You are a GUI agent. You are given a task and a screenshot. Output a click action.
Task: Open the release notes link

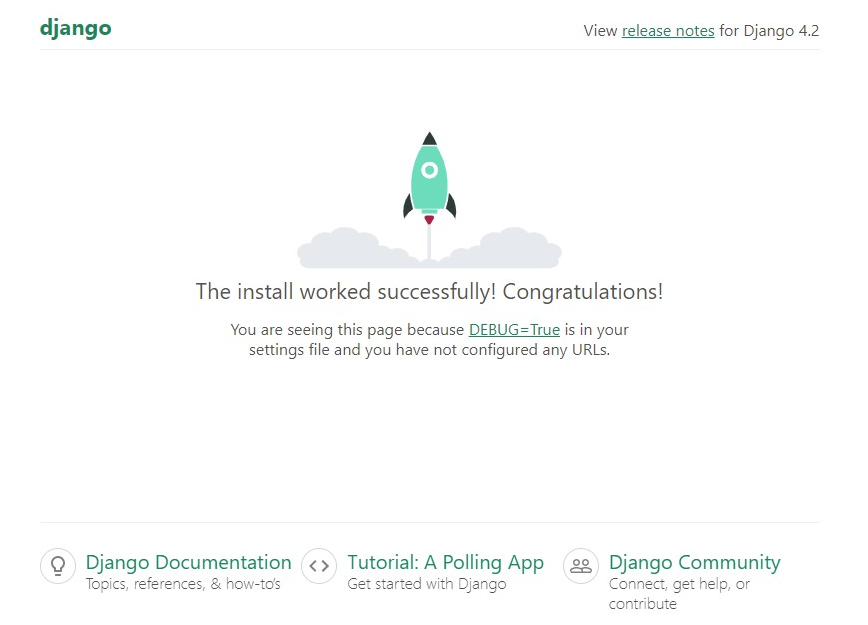click(x=668, y=31)
